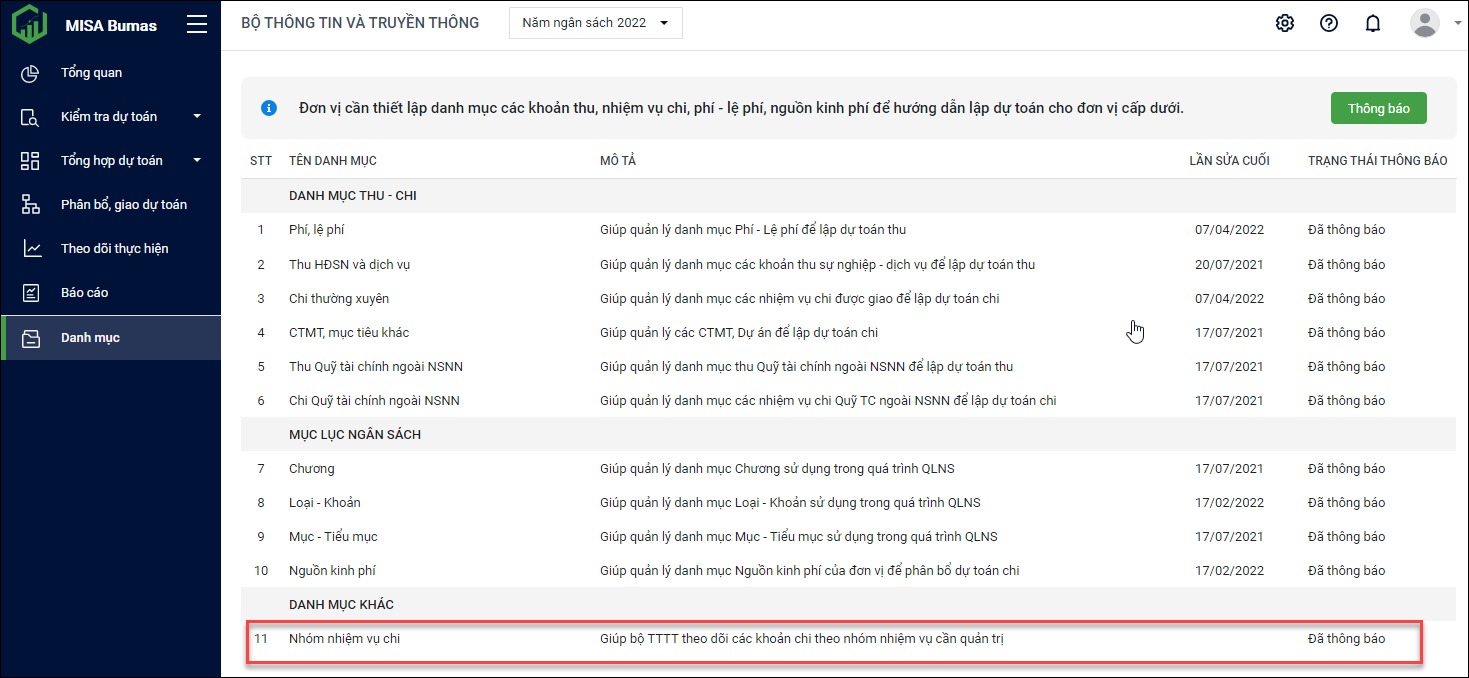Image resolution: width=1469 pixels, height=678 pixels.
Task: Click the user avatar icon
Action: coord(1424,23)
